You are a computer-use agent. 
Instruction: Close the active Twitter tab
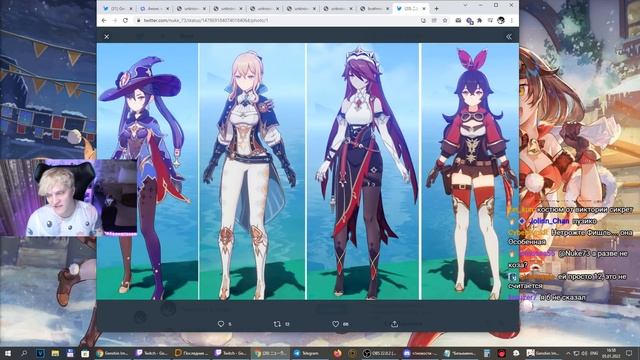(x=424, y=8)
